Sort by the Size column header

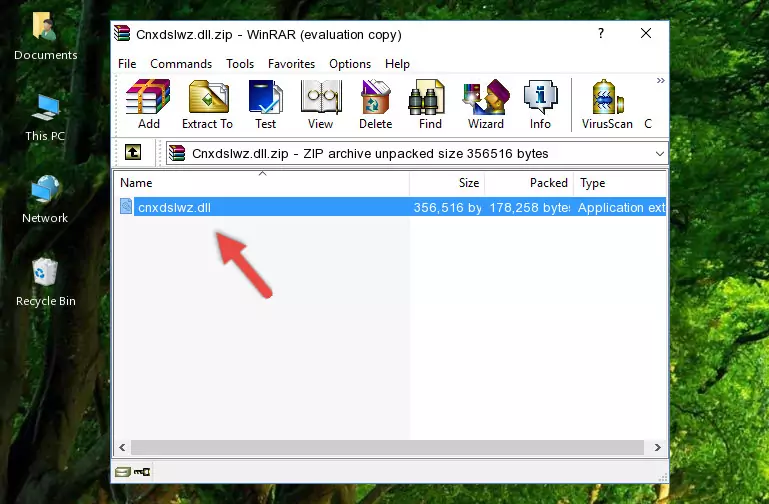click(447, 183)
